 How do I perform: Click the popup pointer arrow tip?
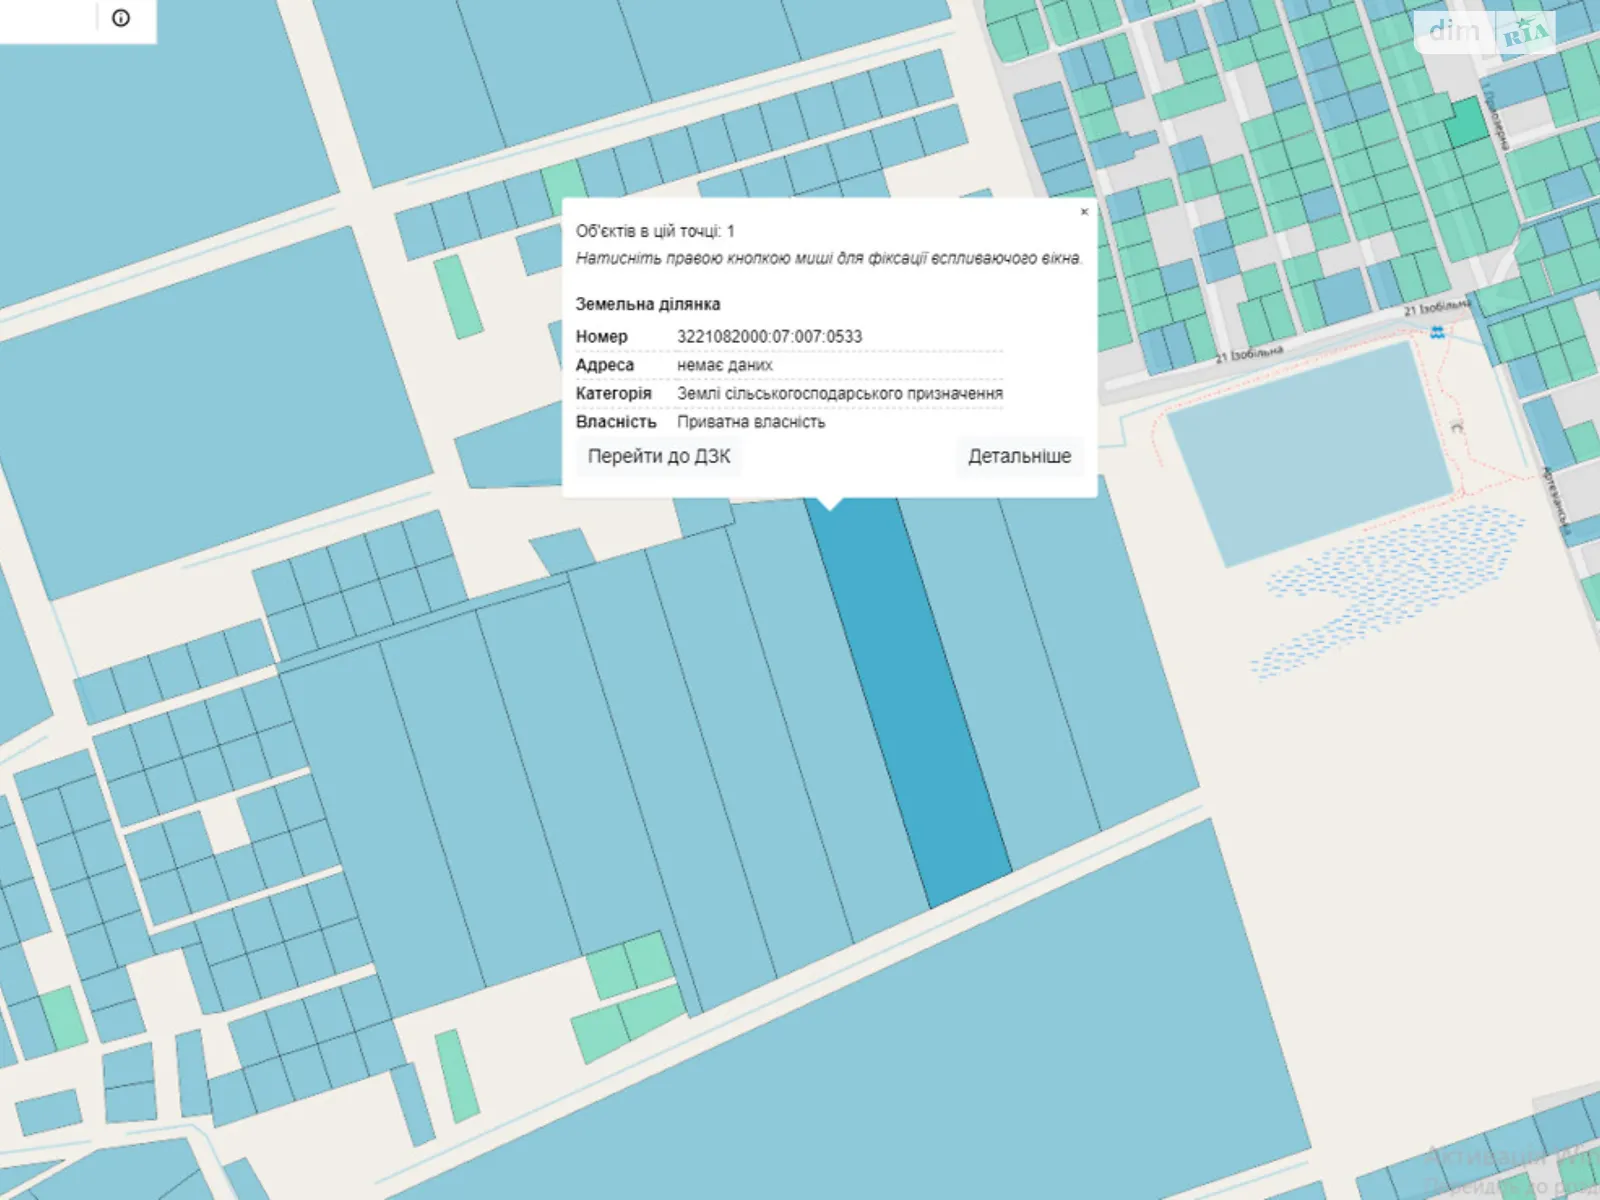830,507
